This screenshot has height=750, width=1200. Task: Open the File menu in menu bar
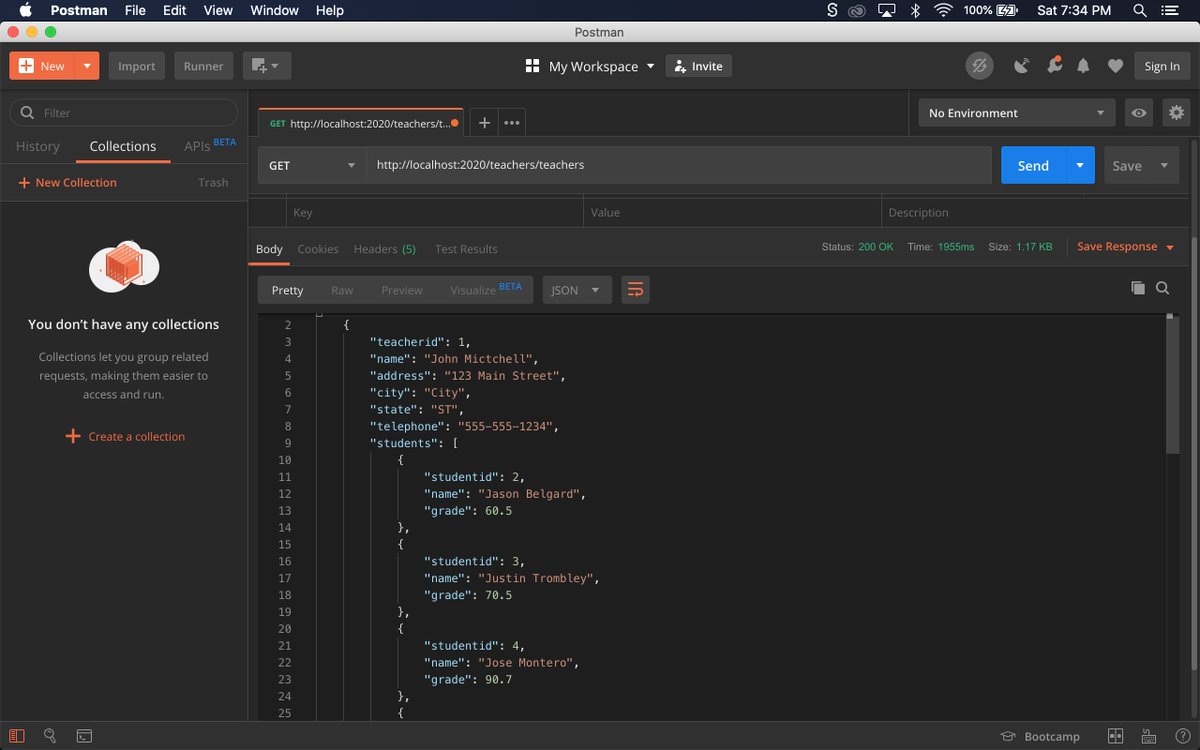[x=135, y=10]
